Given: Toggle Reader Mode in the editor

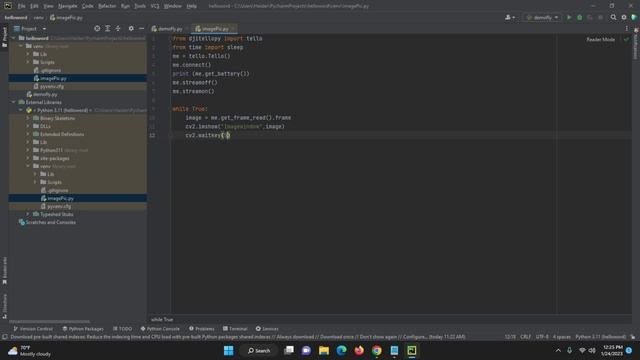Looking at the screenshot, I should (600, 40).
